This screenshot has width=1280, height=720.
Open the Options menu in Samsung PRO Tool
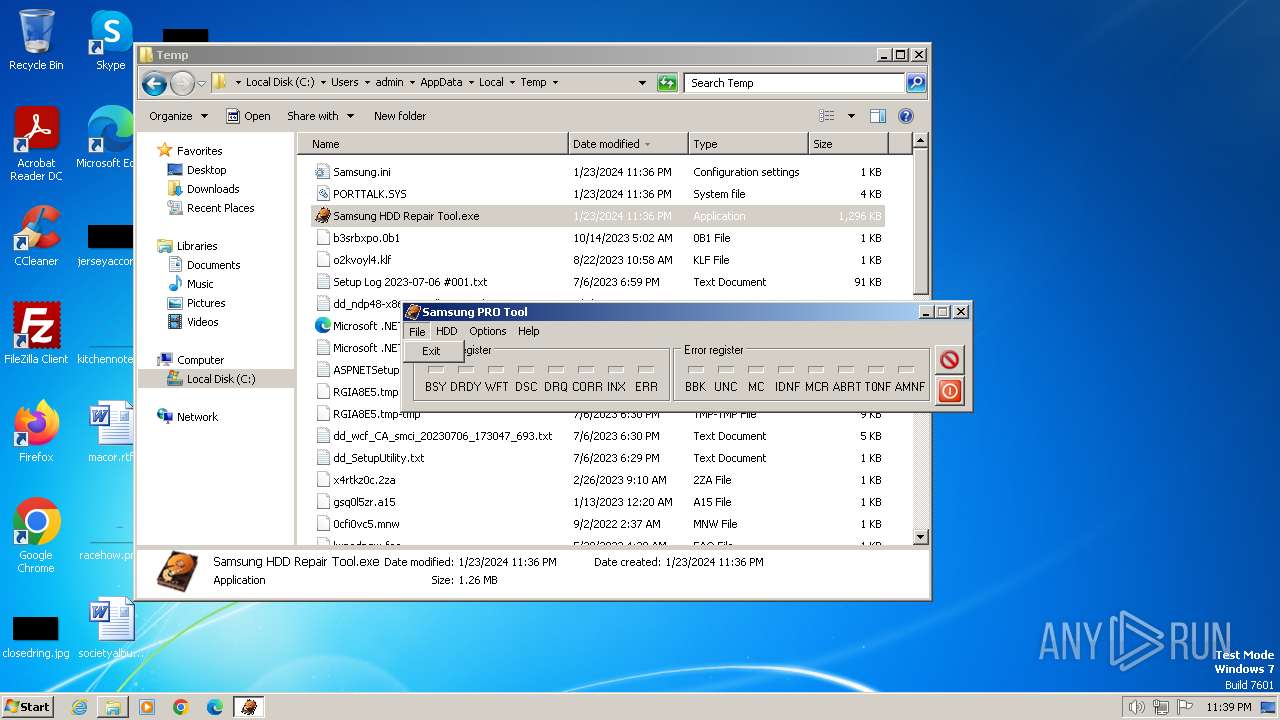coord(488,331)
